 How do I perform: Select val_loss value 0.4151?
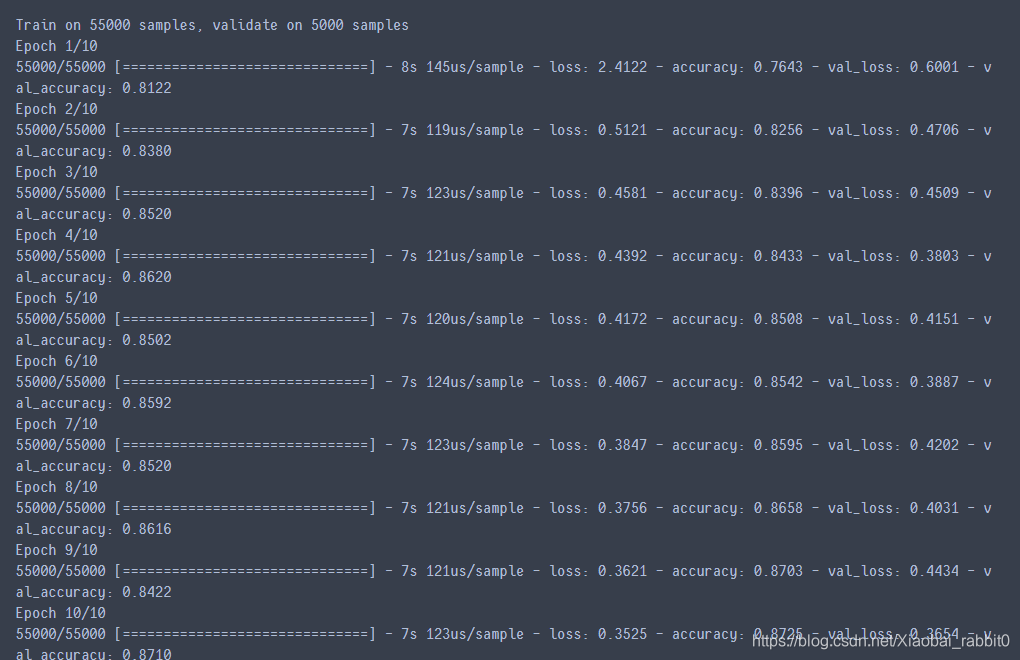click(934, 319)
